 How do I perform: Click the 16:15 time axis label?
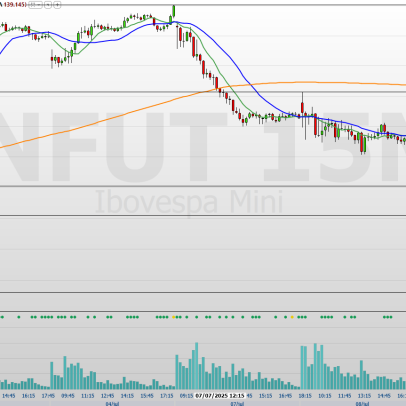[29, 396]
